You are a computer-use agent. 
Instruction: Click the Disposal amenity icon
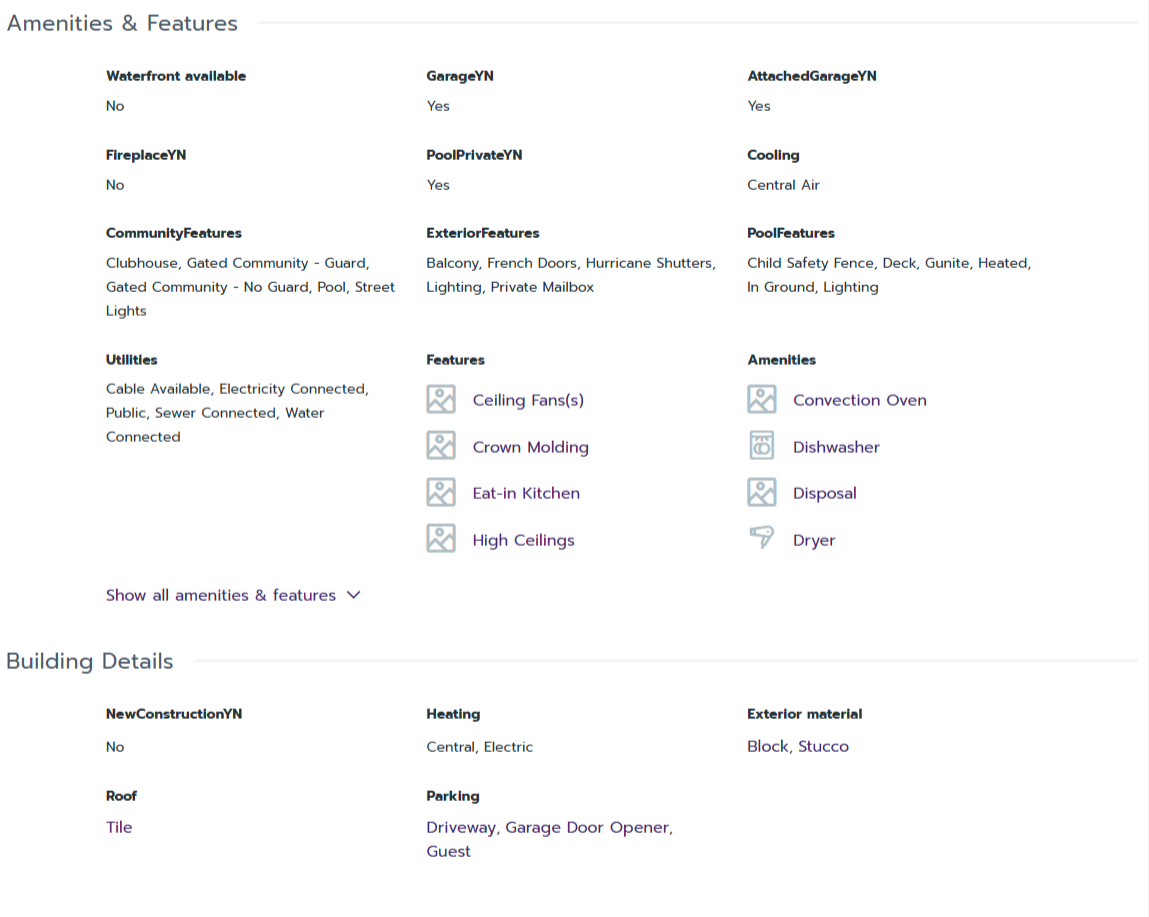(761, 492)
